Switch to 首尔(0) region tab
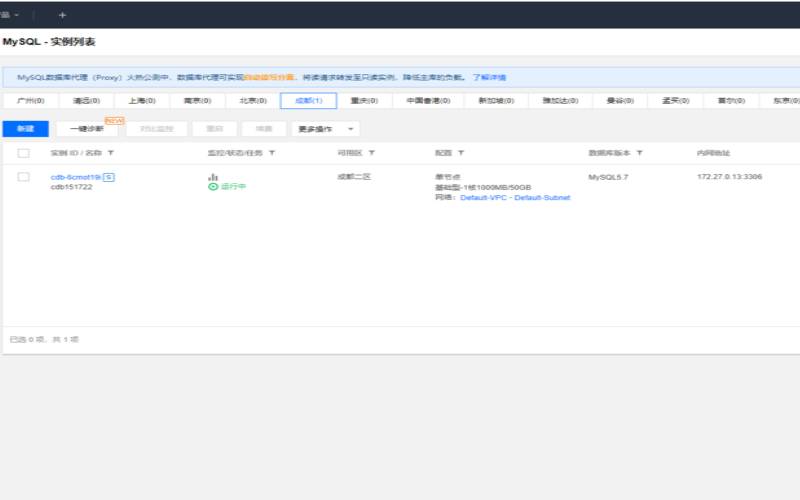The width and height of the screenshot is (800, 500). click(731, 101)
